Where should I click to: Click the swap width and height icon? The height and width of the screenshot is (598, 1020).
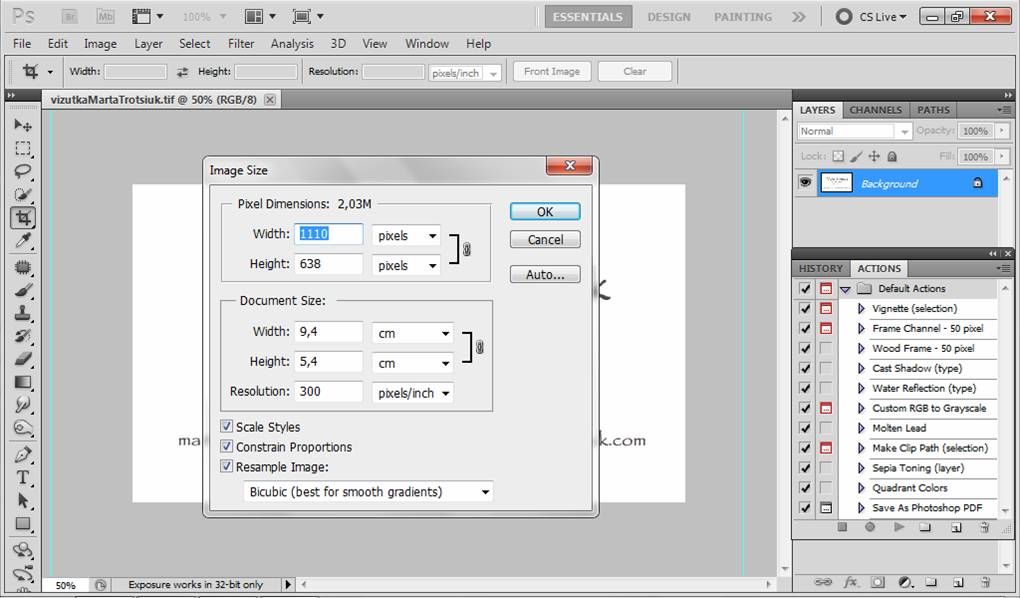182,72
